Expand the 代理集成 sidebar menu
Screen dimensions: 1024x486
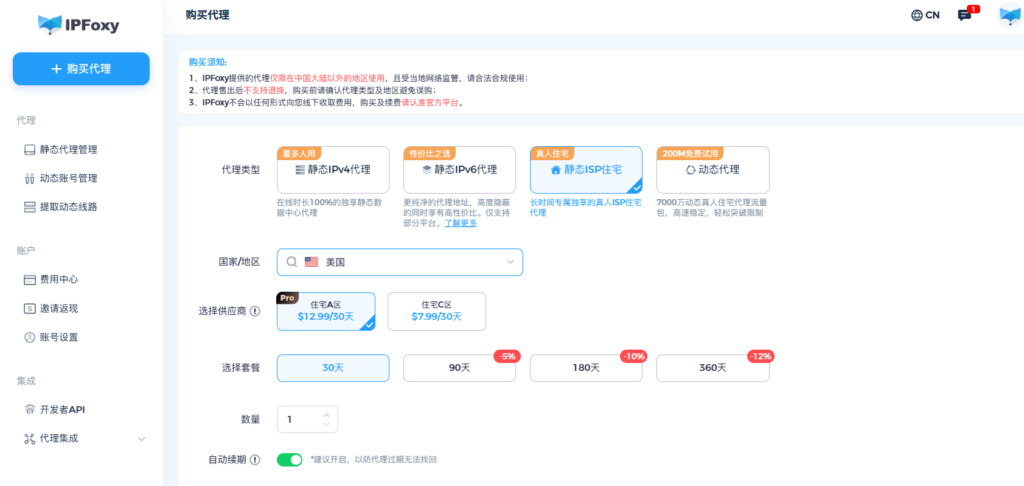click(x=141, y=438)
